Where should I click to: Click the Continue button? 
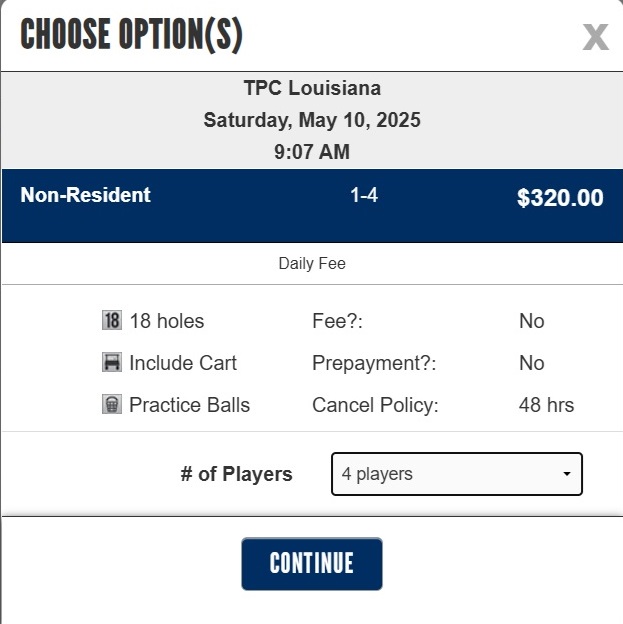pos(312,564)
